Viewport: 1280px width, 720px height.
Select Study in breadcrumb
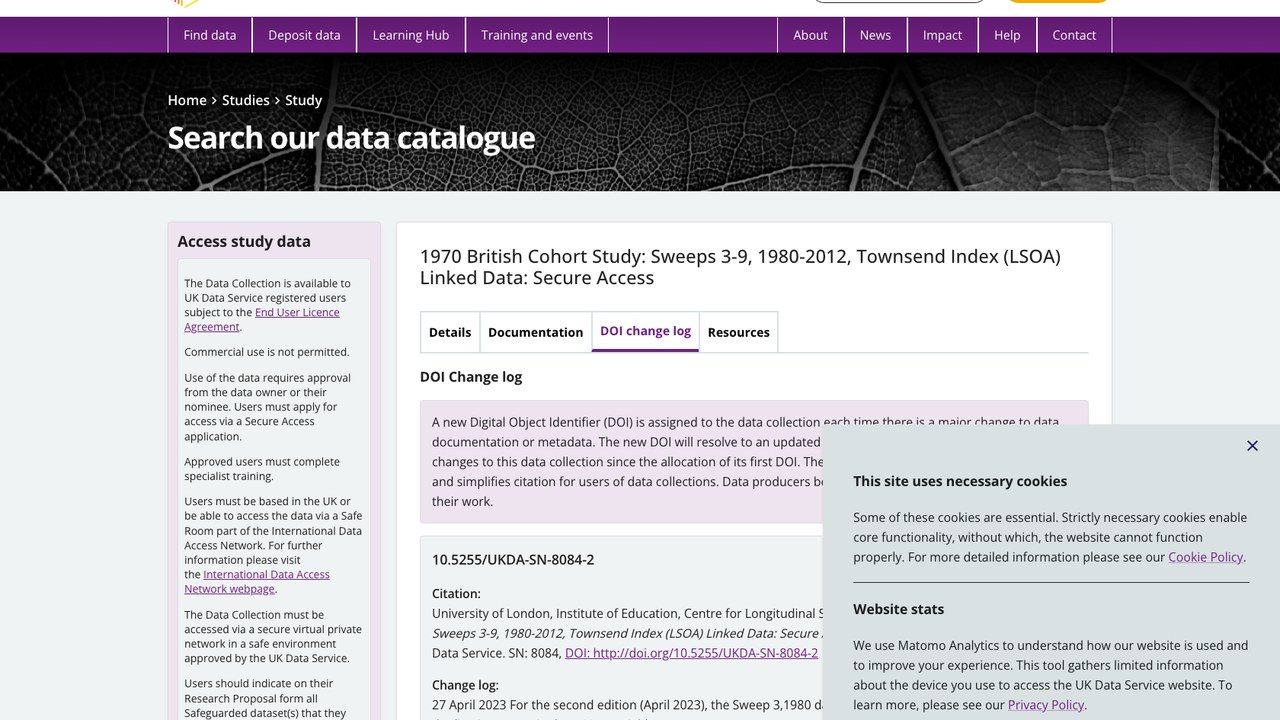[x=303, y=100]
